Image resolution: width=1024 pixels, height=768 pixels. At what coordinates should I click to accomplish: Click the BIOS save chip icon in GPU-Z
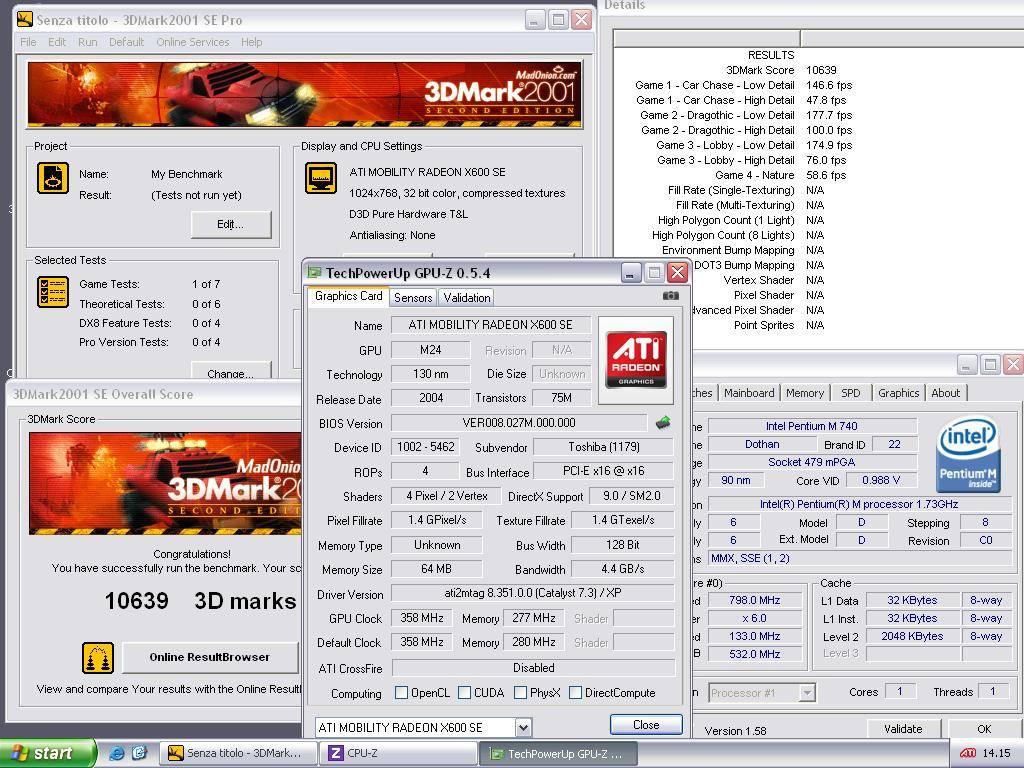[x=663, y=423]
